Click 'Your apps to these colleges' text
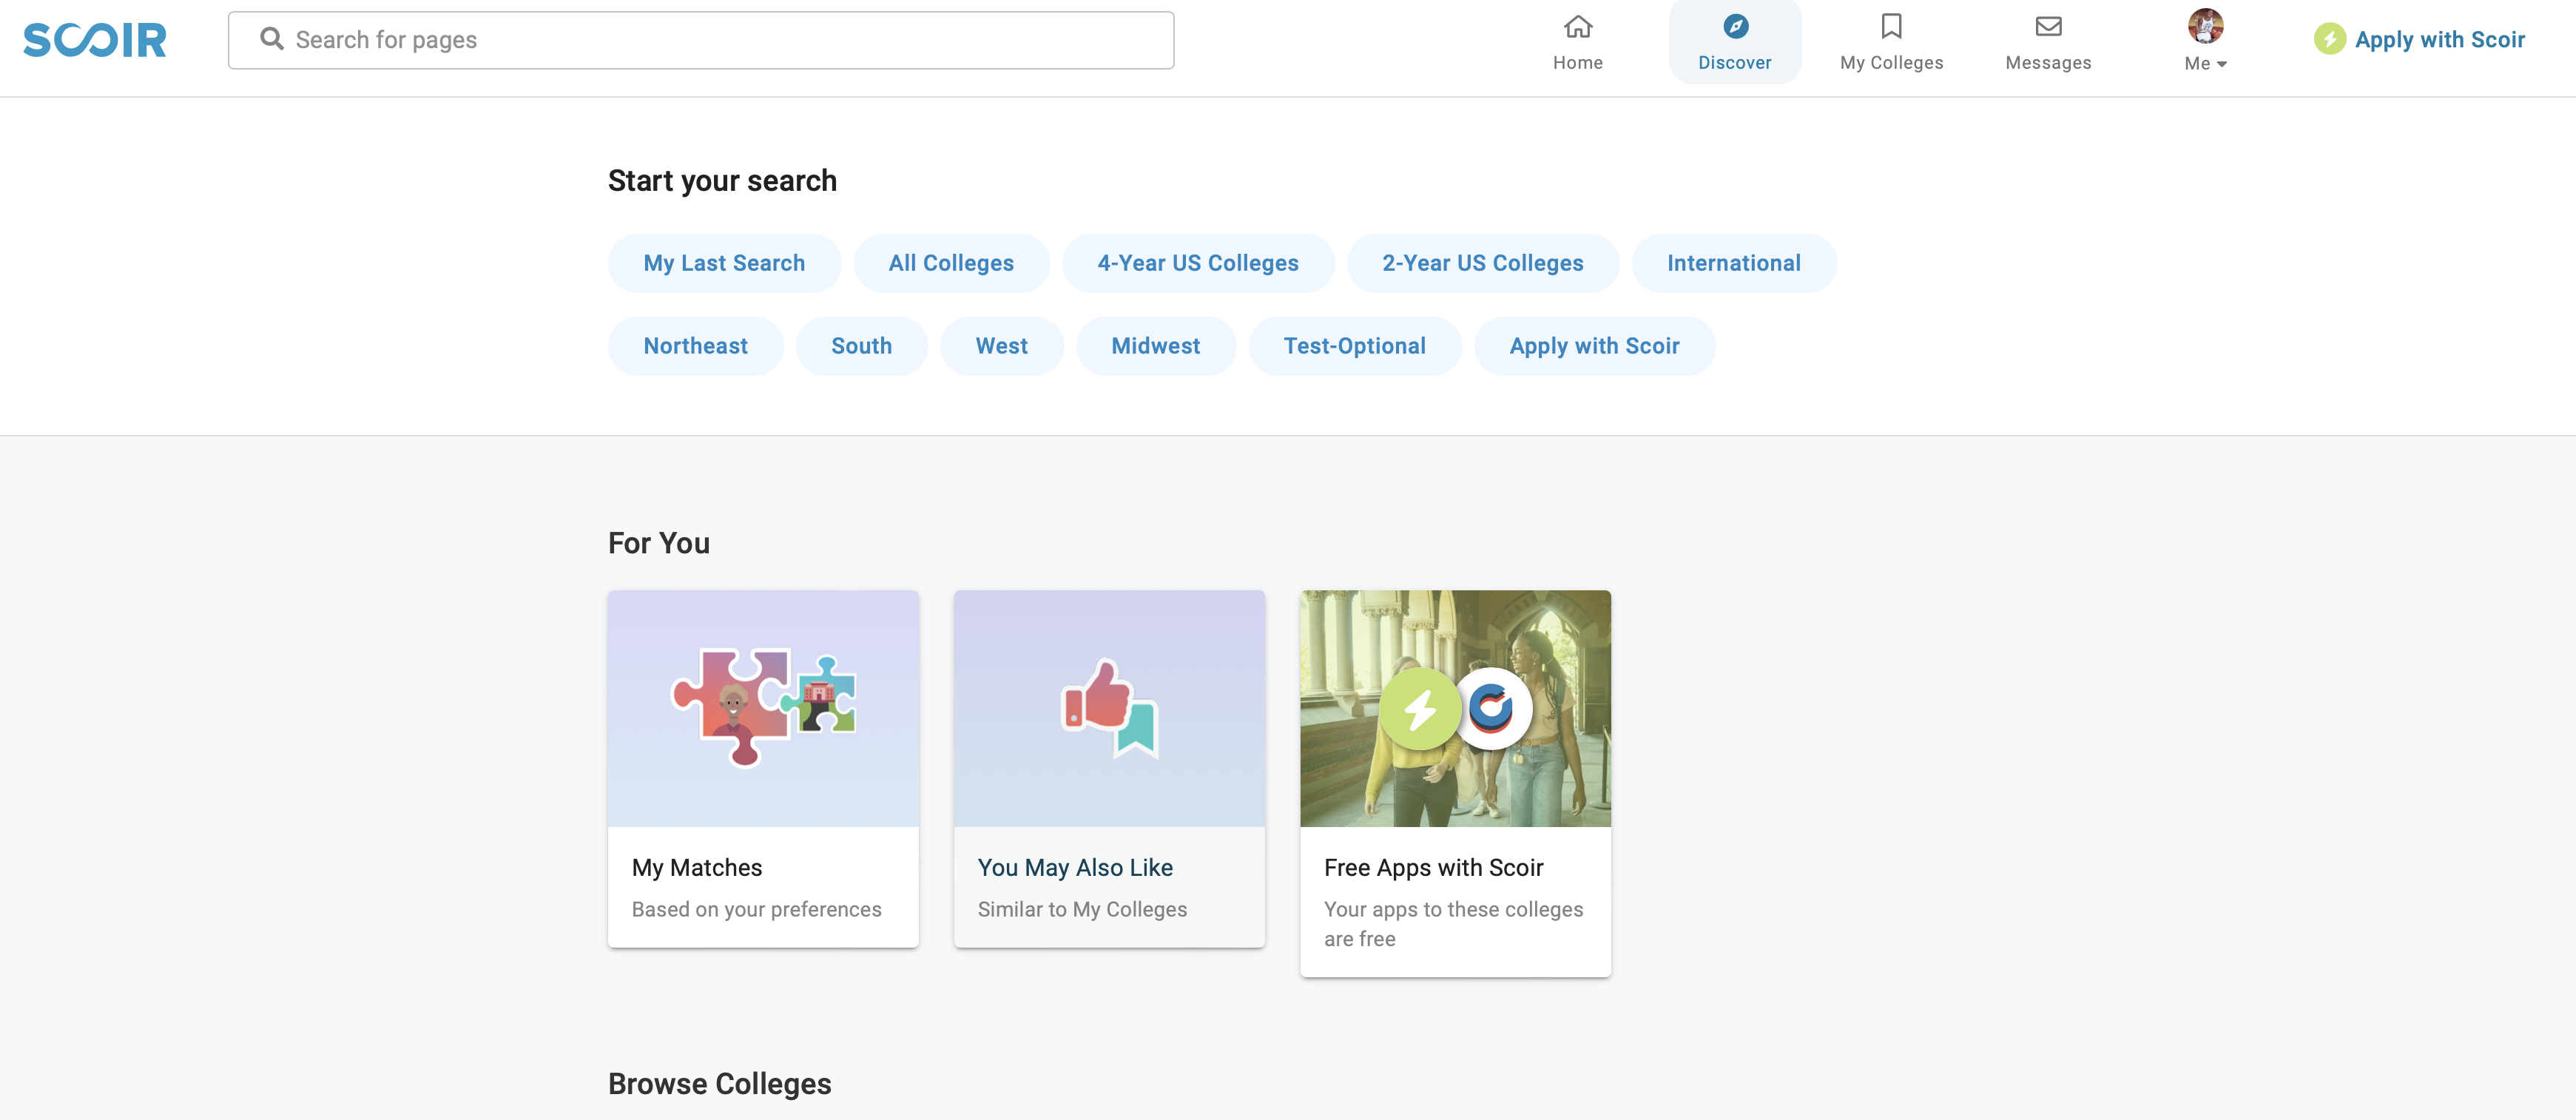Viewport: 2576px width, 1120px height. click(x=1453, y=910)
